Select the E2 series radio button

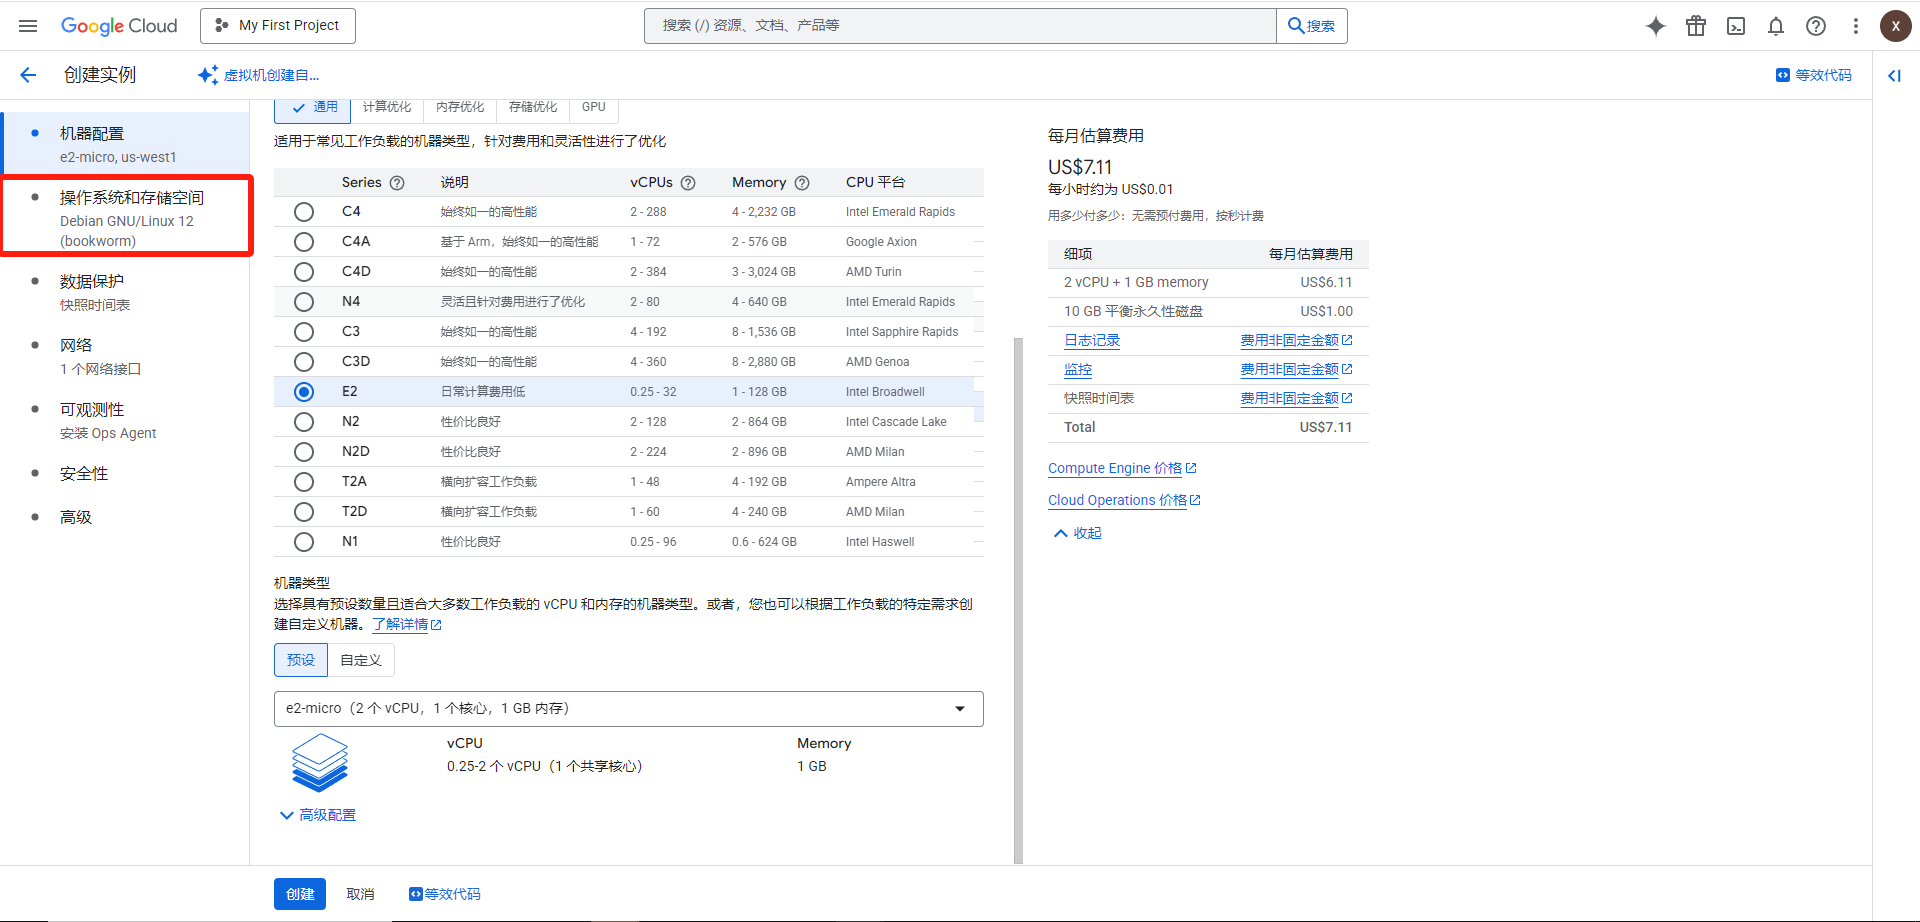304,392
